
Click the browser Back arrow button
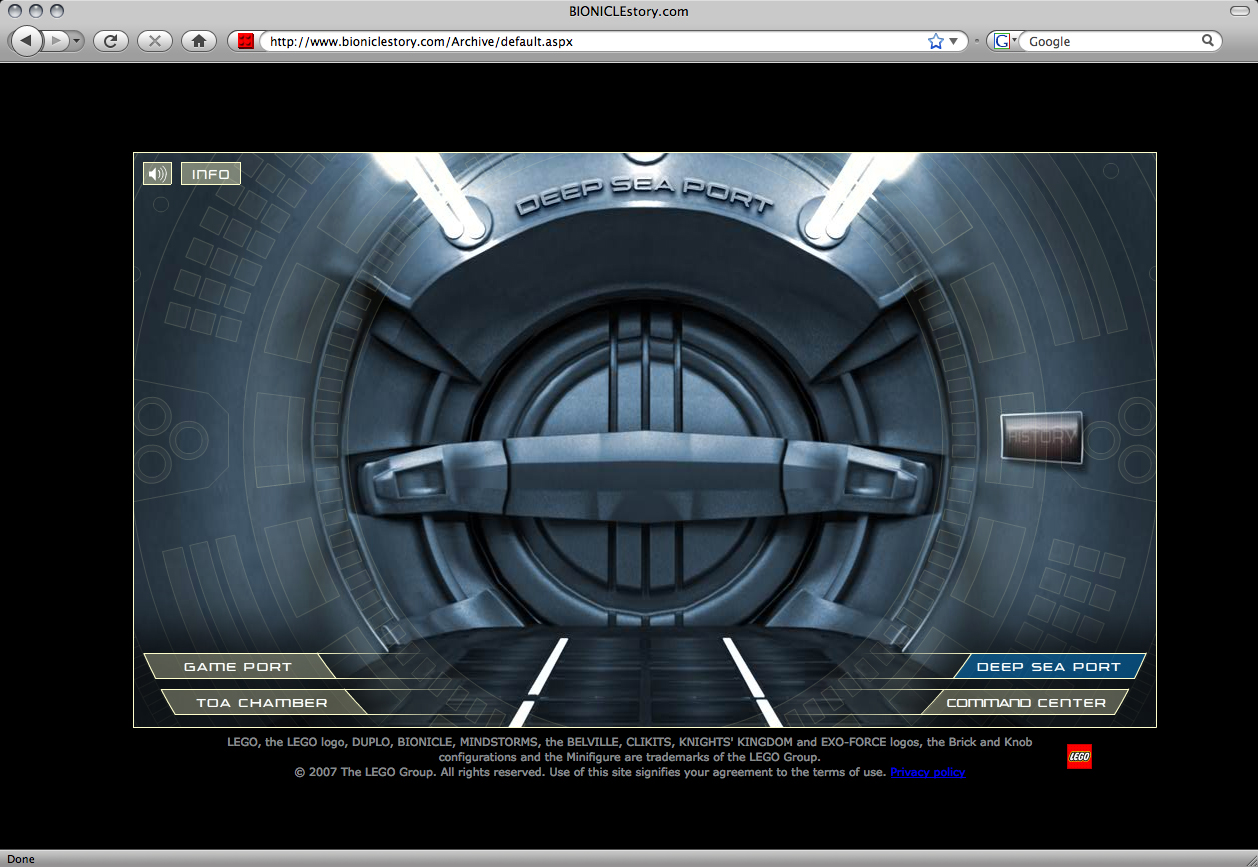26,41
